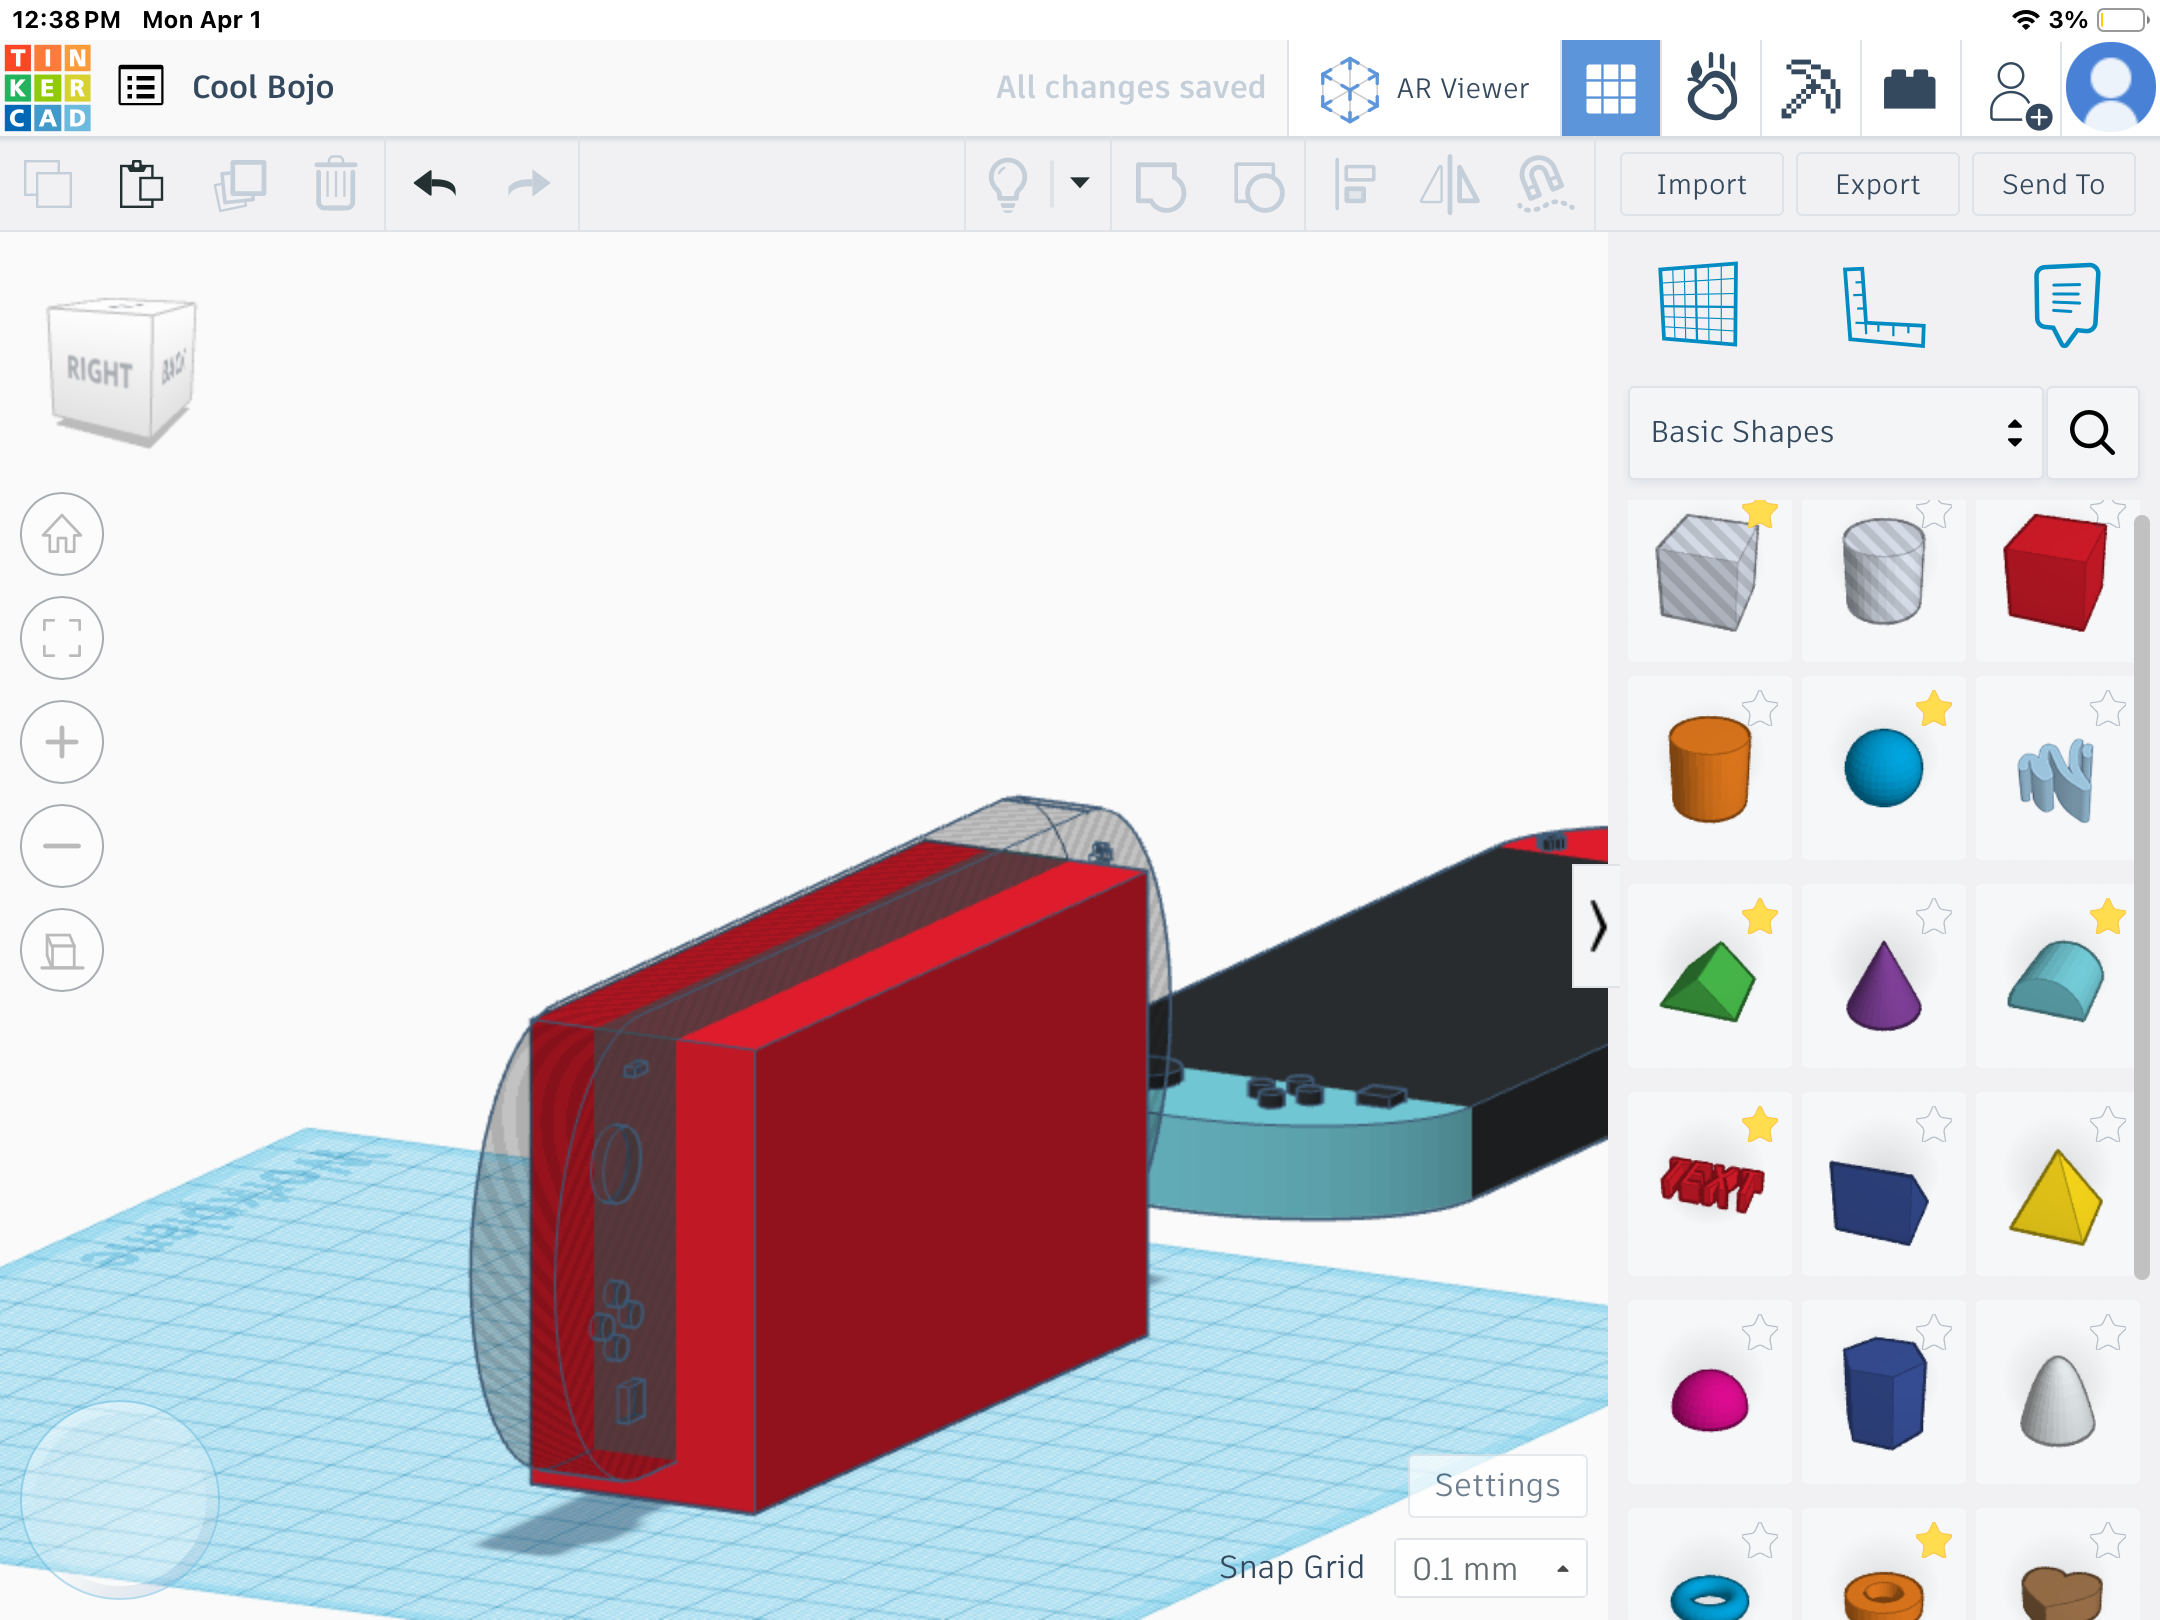2160x1620 pixels.
Task: Switch to Blocks pickaxe mode
Action: coord(1810,88)
